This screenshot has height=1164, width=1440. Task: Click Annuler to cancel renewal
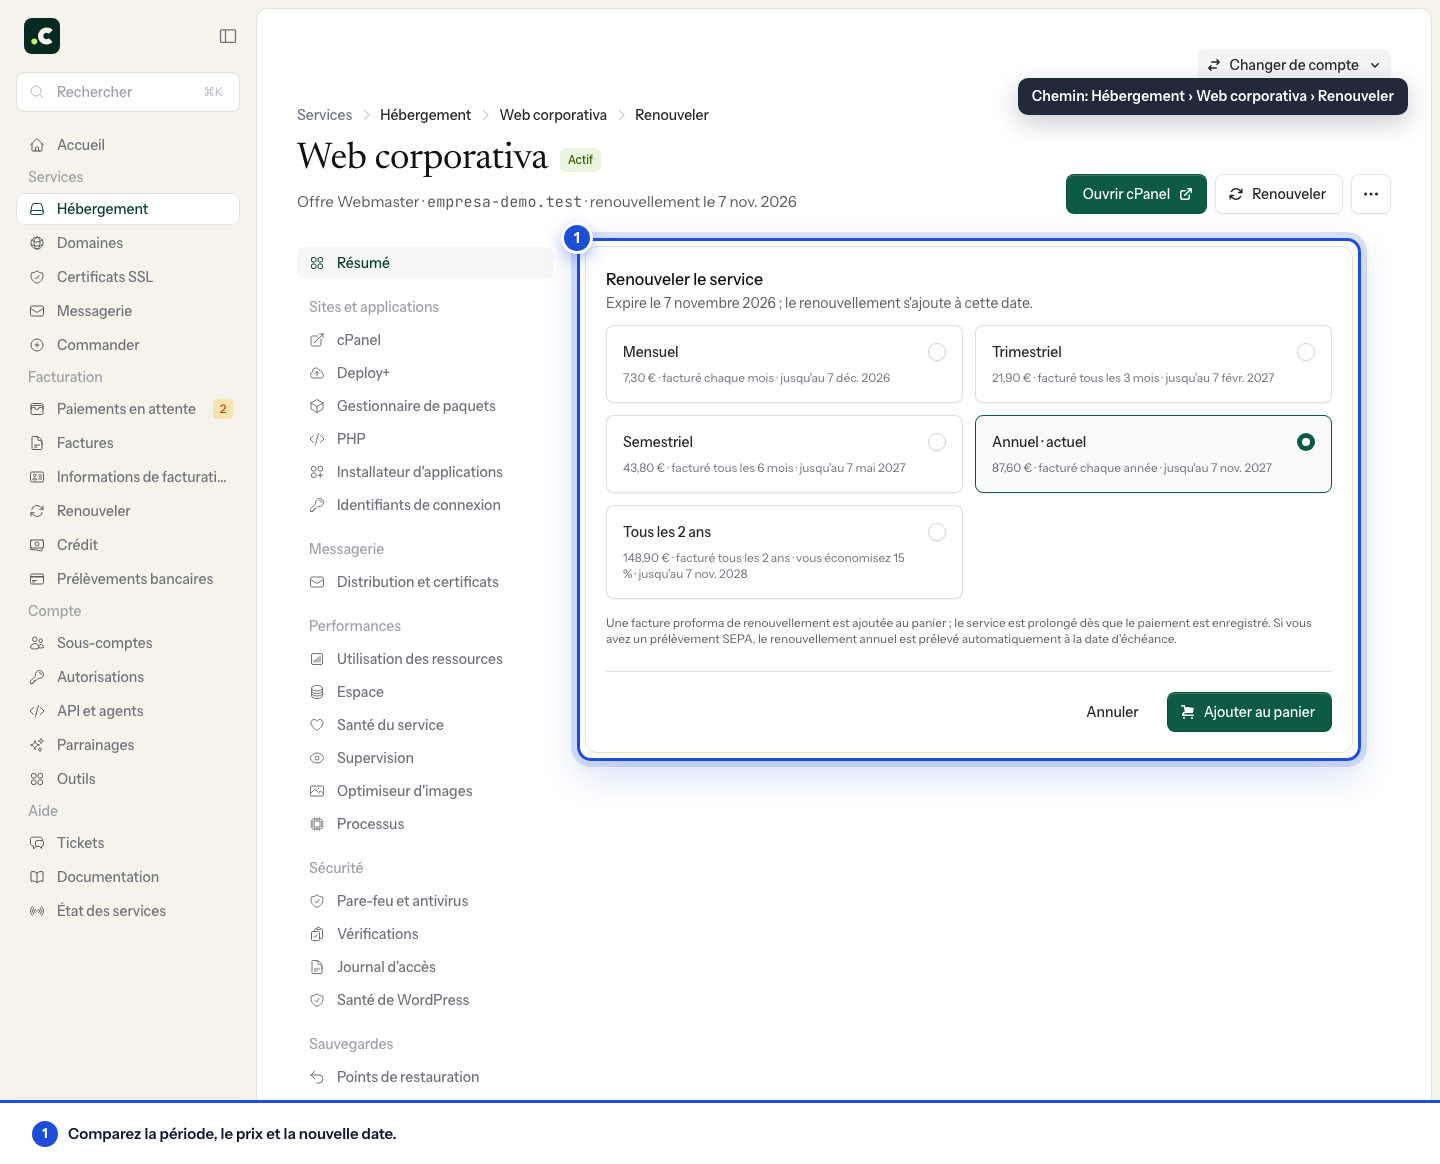(1112, 712)
